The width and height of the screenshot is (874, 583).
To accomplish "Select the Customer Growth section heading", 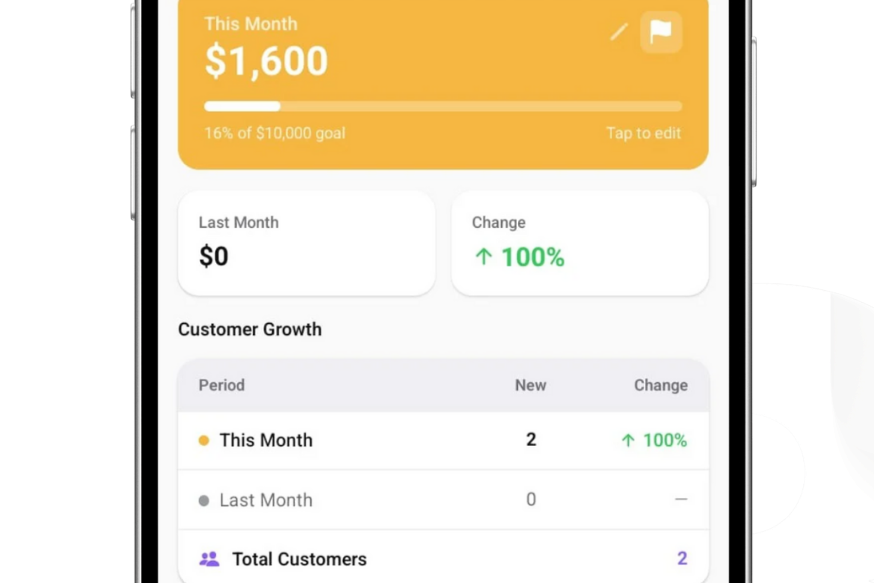I will tap(250, 329).
